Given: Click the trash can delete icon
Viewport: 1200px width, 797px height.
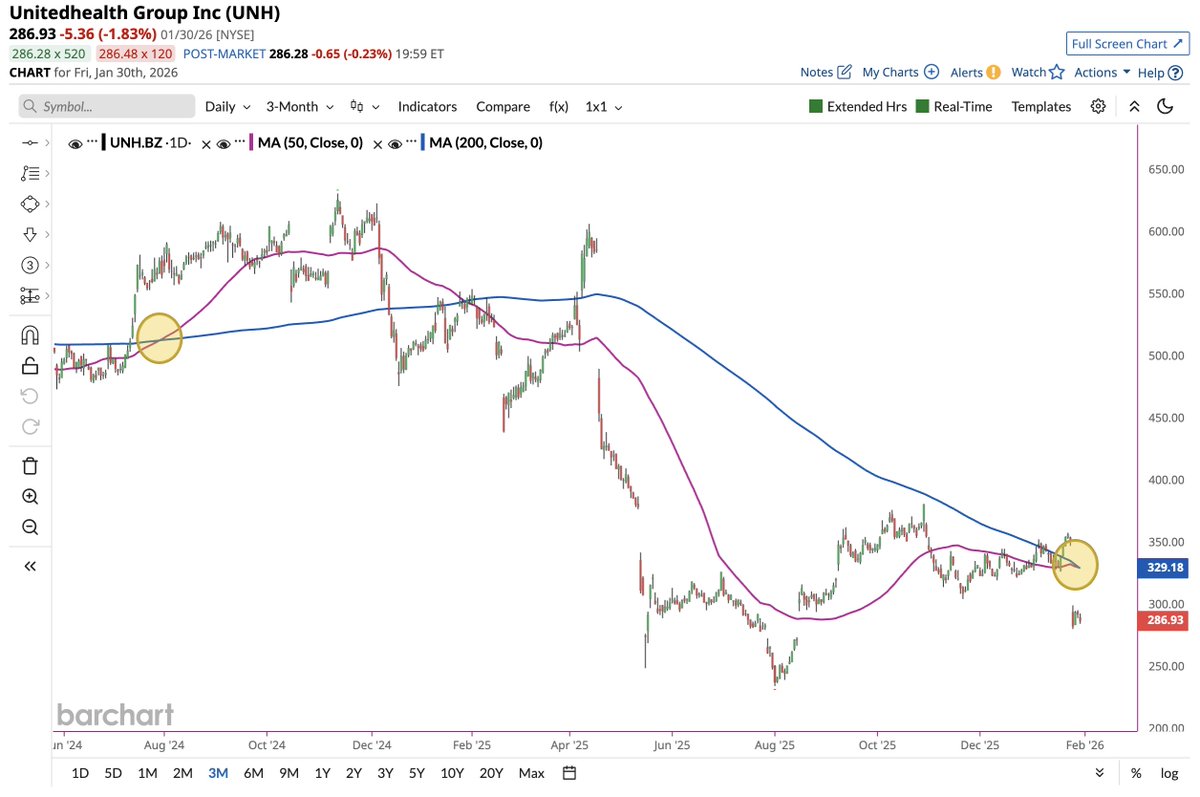Looking at the screenshot, I should click(30, 465).
